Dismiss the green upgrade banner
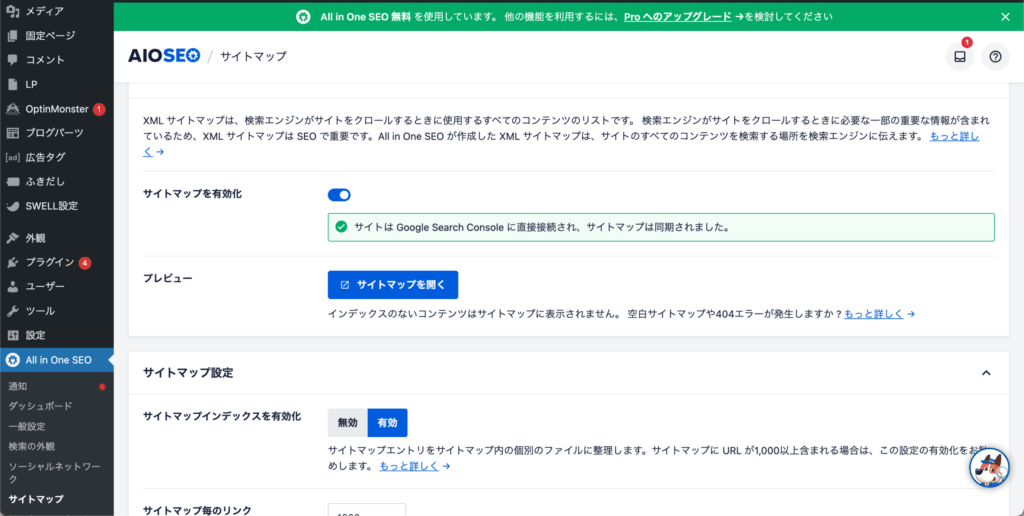 (1005, 17)
